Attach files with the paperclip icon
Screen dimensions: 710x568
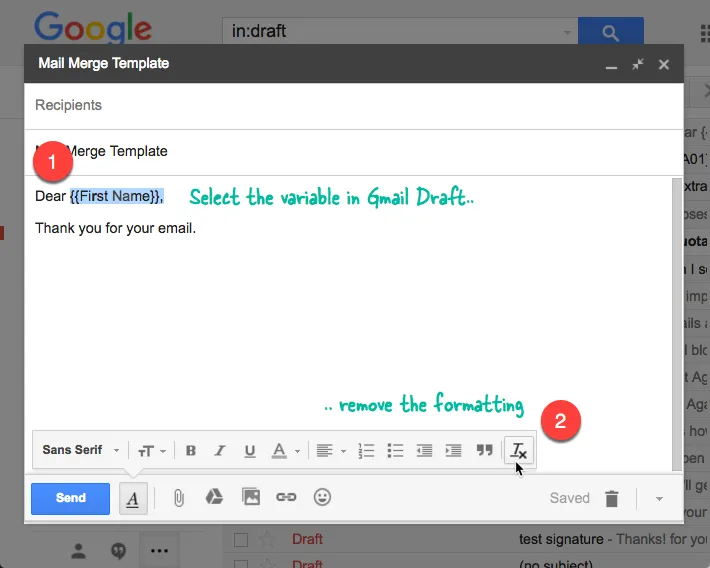tap(178, 497)
